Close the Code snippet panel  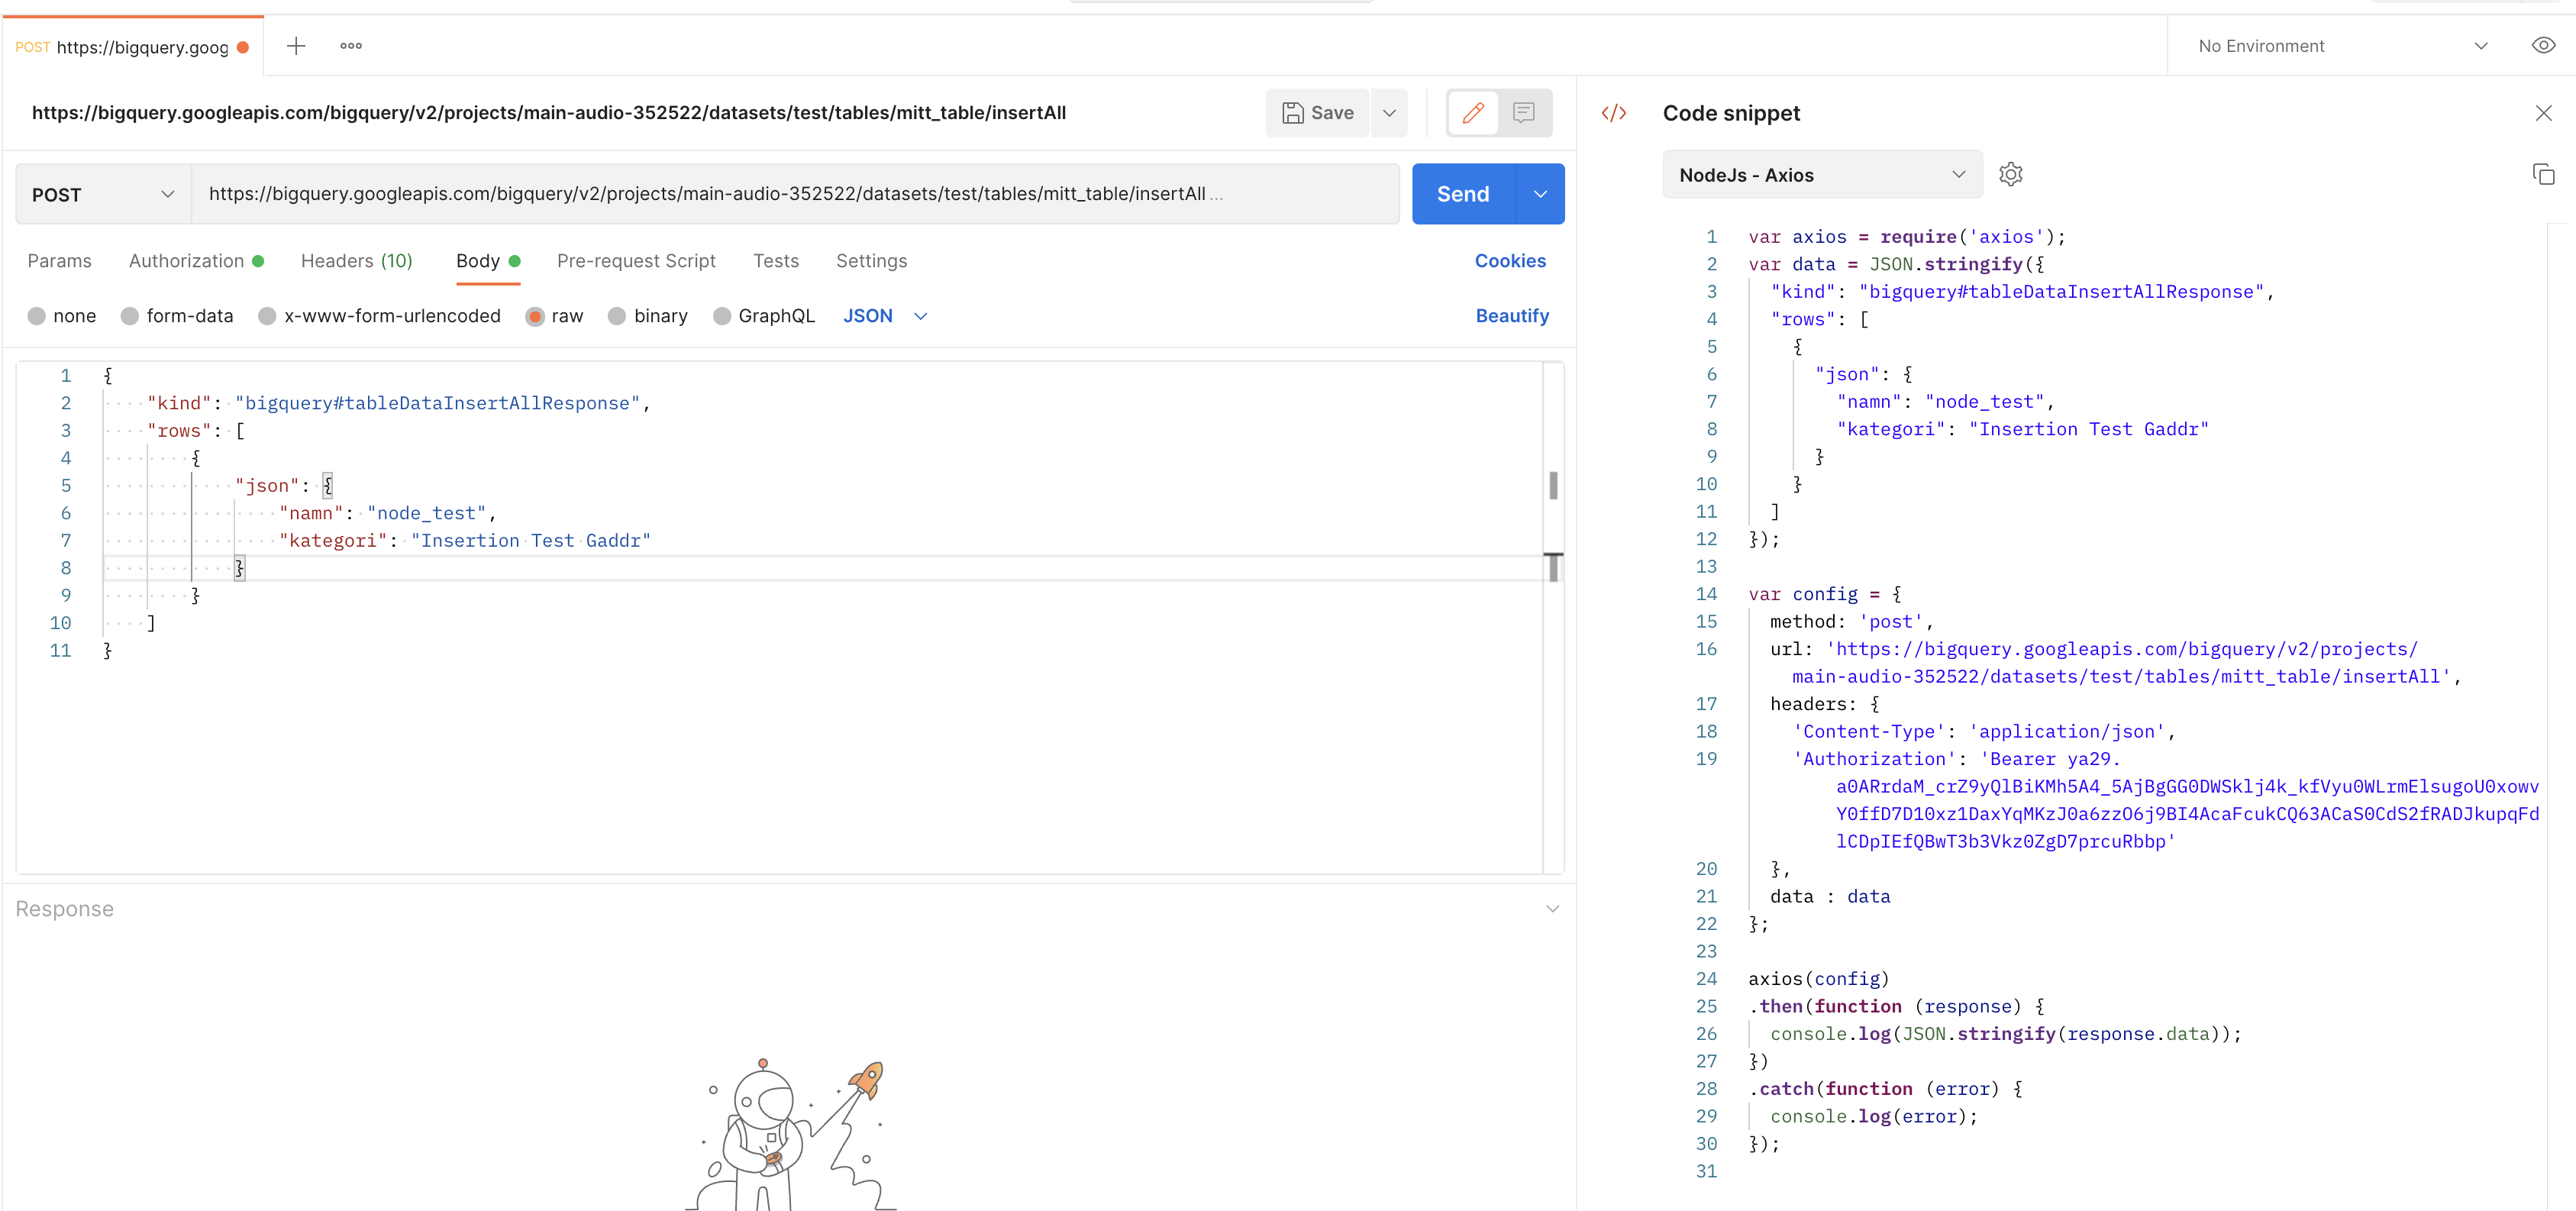(x=2543, y=112)
